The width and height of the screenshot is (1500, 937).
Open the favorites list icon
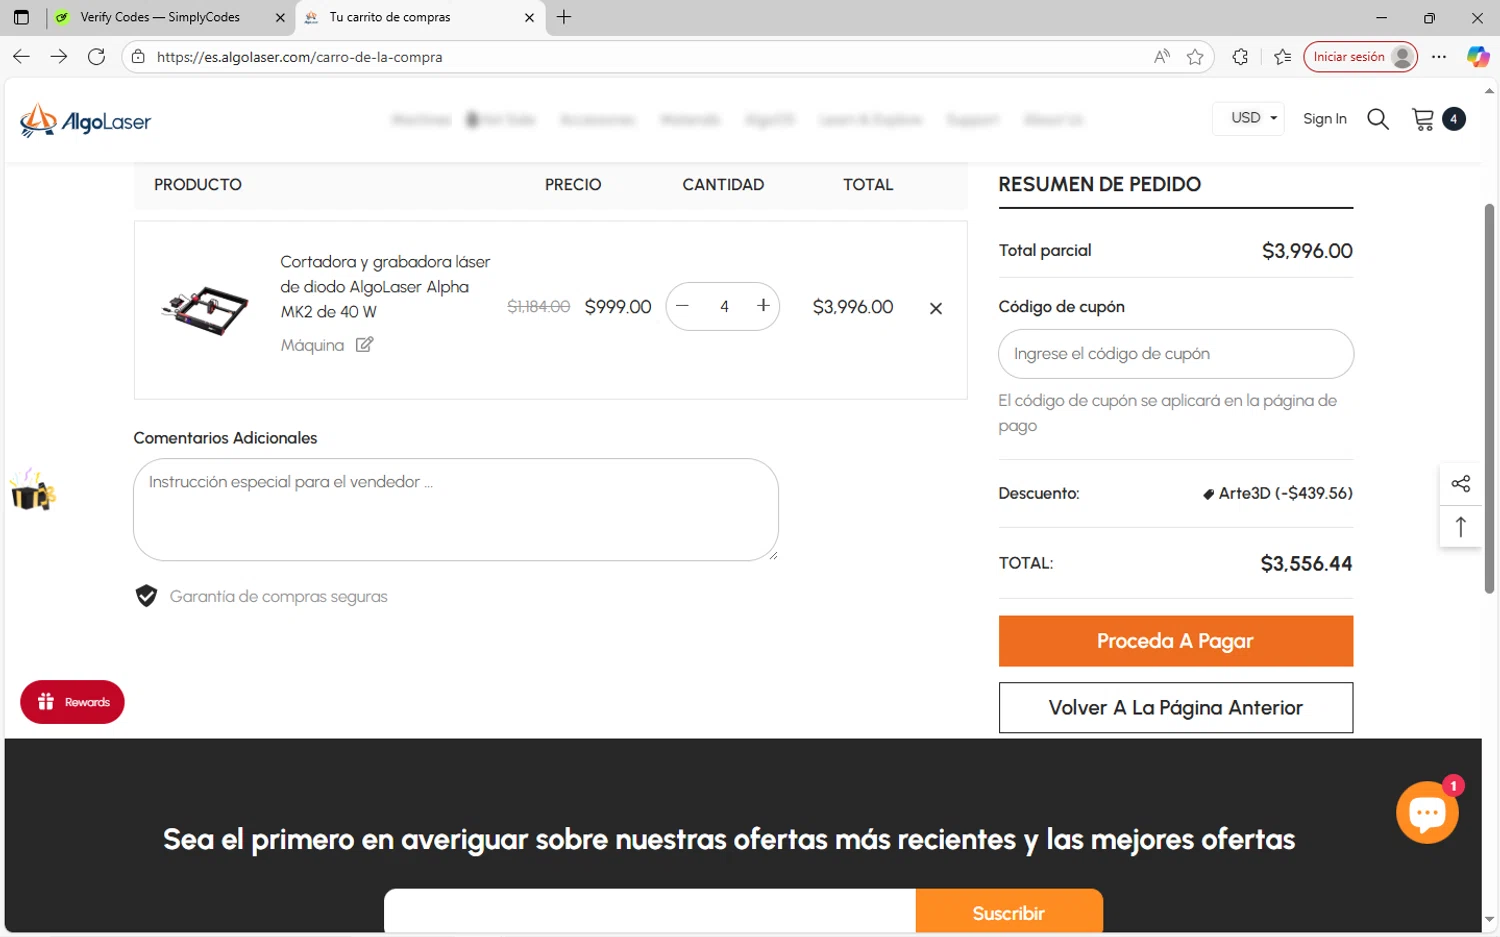tap(1283, 57)
